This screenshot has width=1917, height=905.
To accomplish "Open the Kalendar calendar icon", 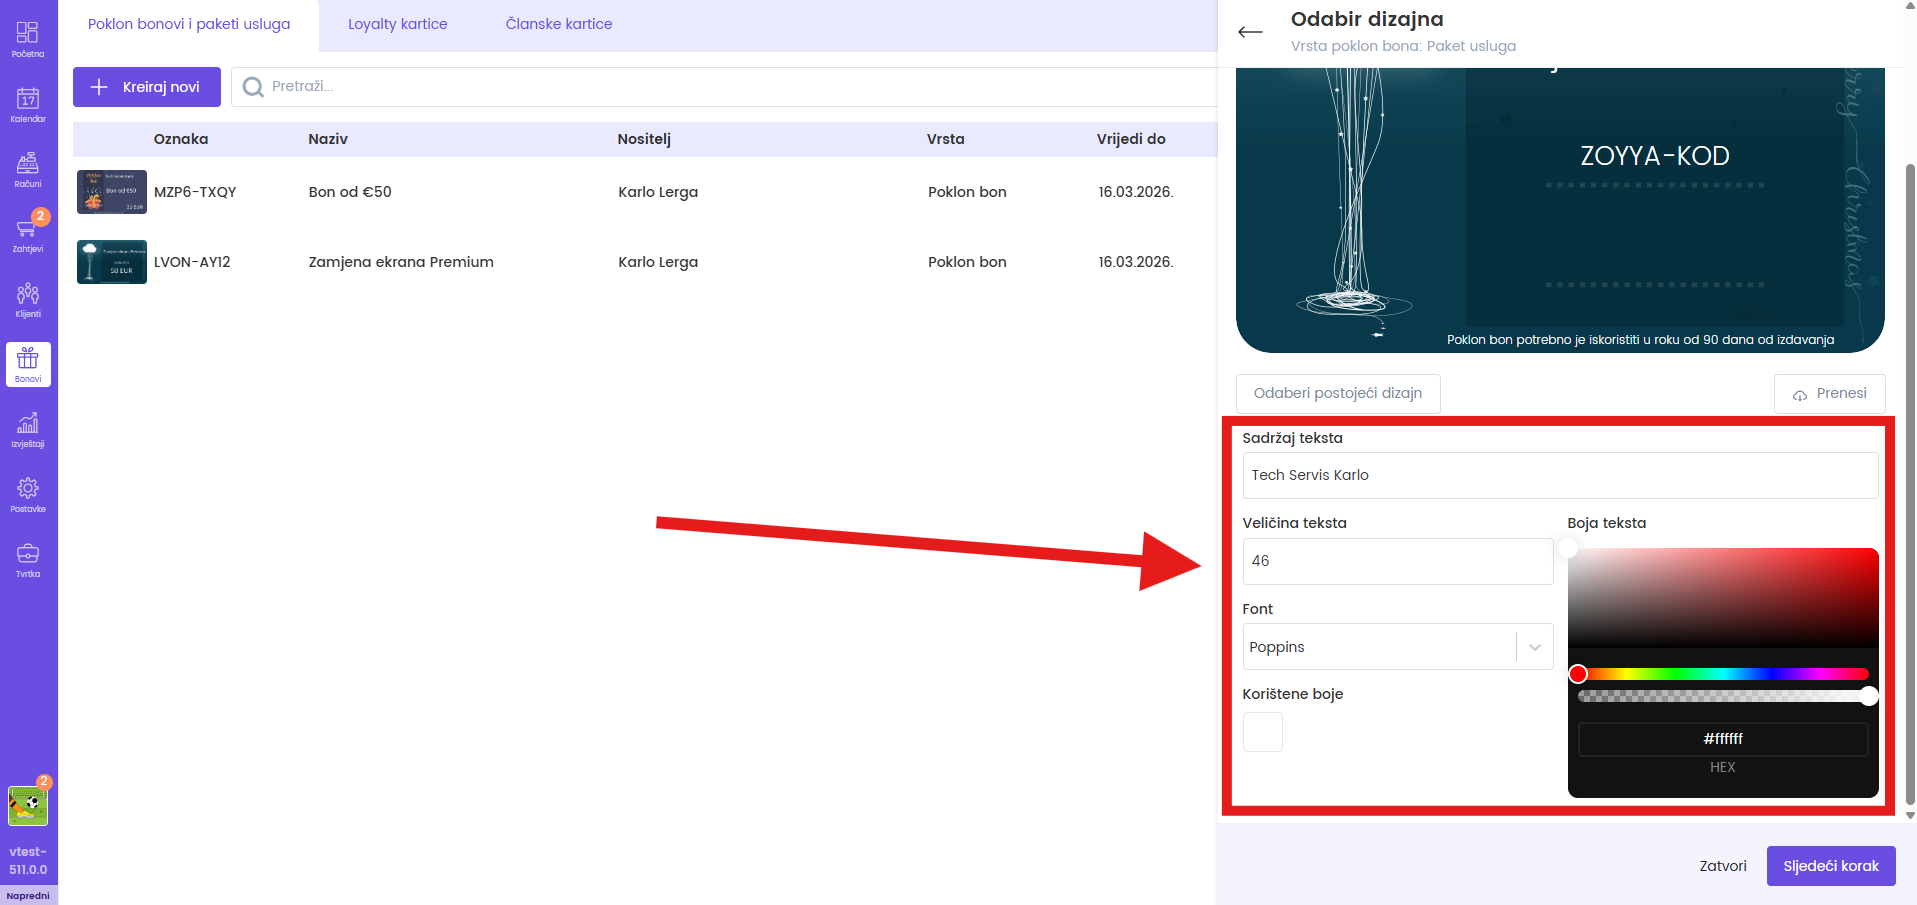I will pos(28,103).
